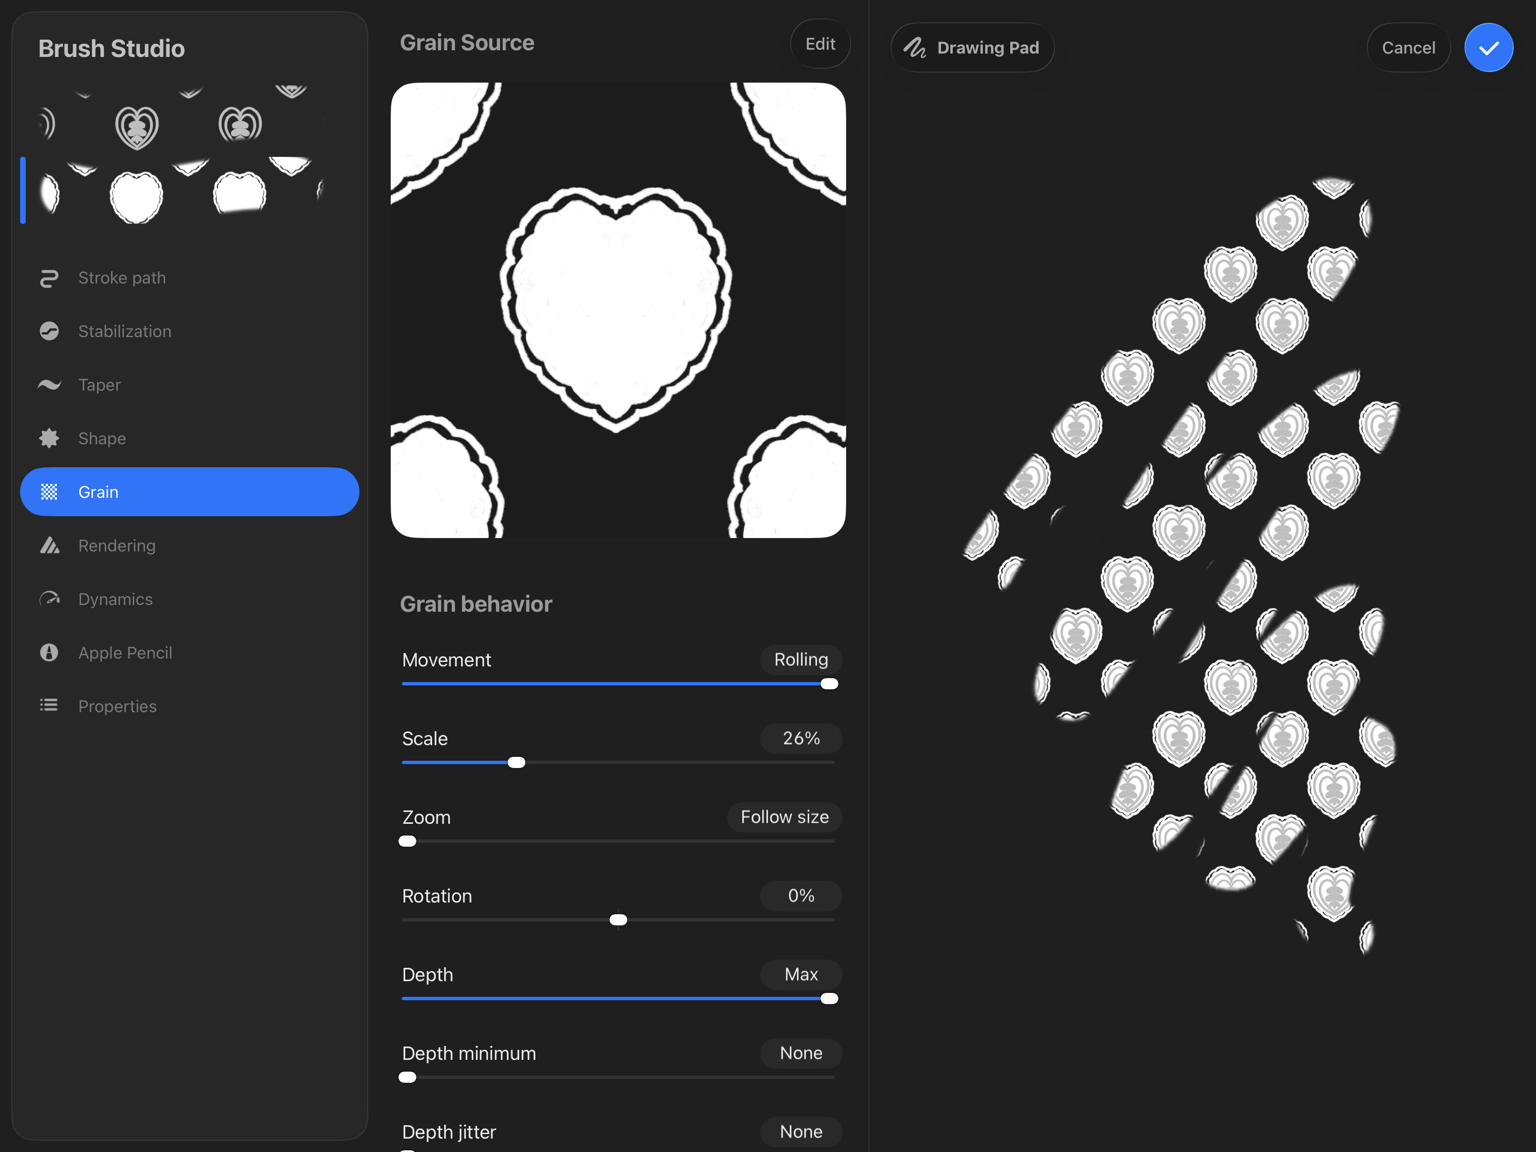Click the Movement Rolling value

click(801, 660)
